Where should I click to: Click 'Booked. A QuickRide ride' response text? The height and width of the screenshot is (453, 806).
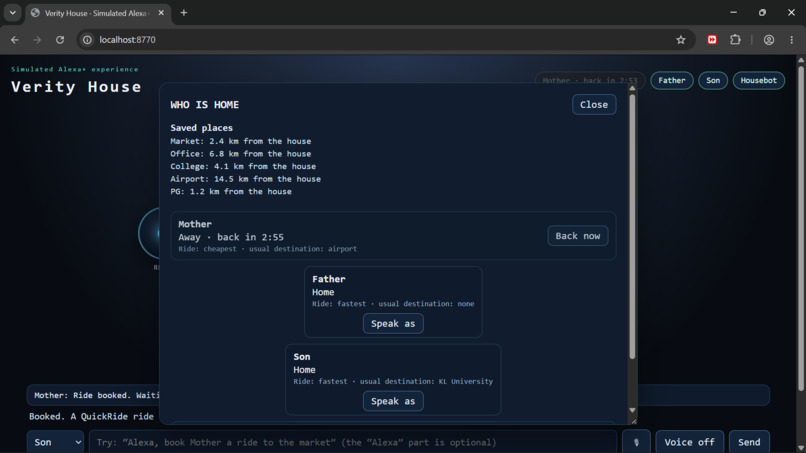click(91, 416)
